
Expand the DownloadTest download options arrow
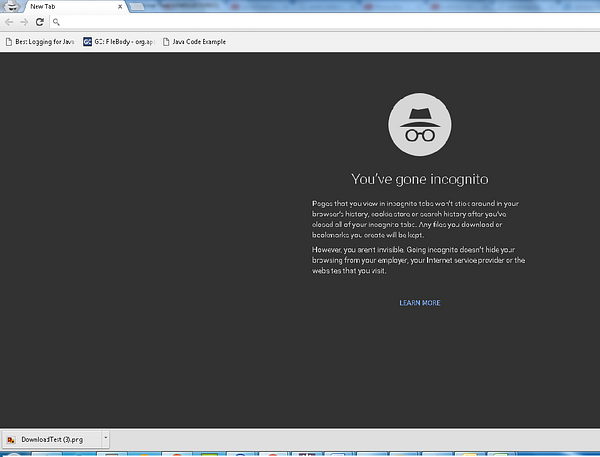[x=106, y=439]
